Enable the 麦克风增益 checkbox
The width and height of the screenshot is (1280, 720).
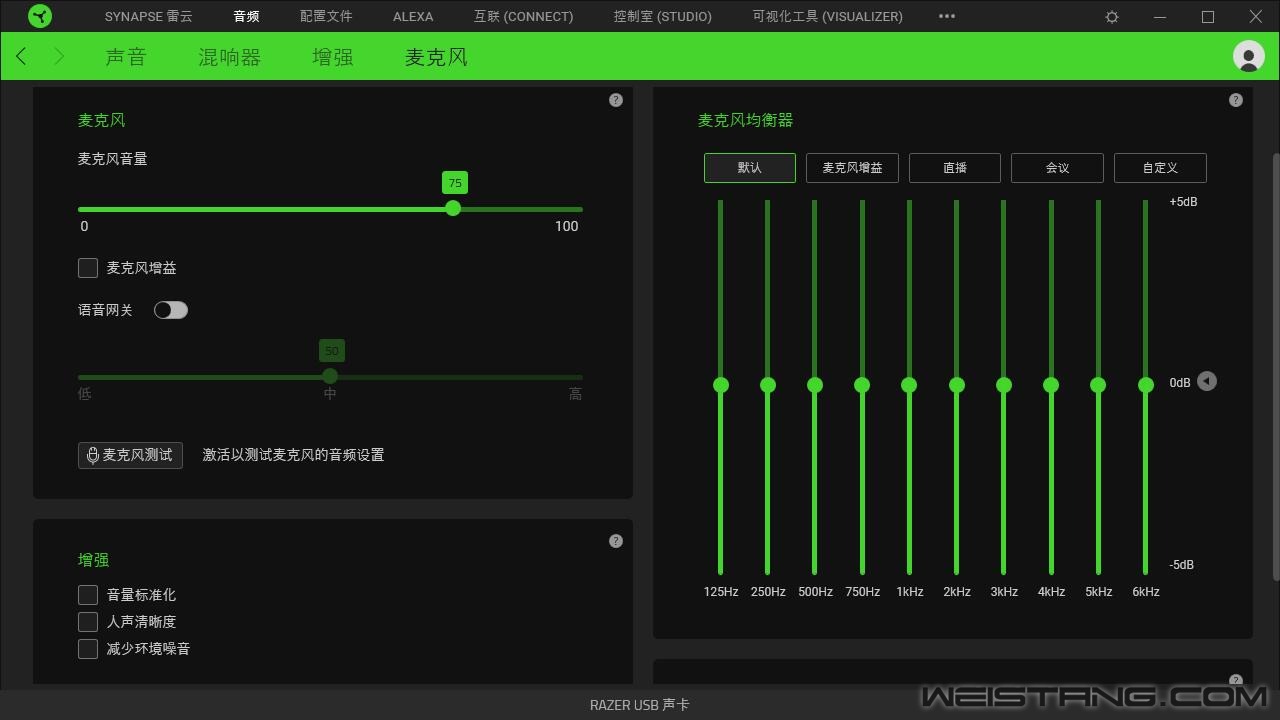tap(88, 268)
